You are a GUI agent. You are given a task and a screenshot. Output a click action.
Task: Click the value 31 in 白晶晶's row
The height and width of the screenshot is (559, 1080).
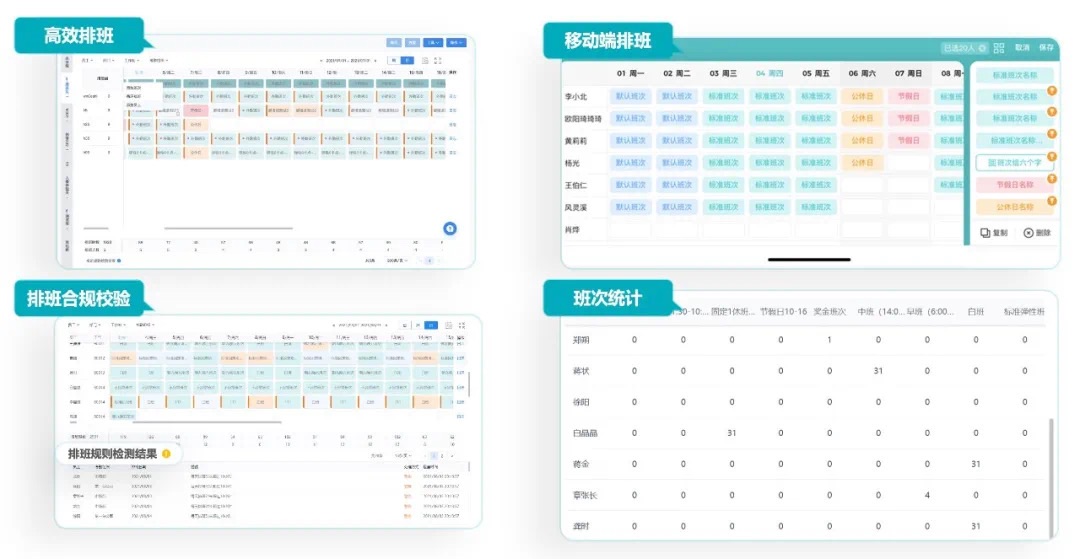click(x=731, y=433)
